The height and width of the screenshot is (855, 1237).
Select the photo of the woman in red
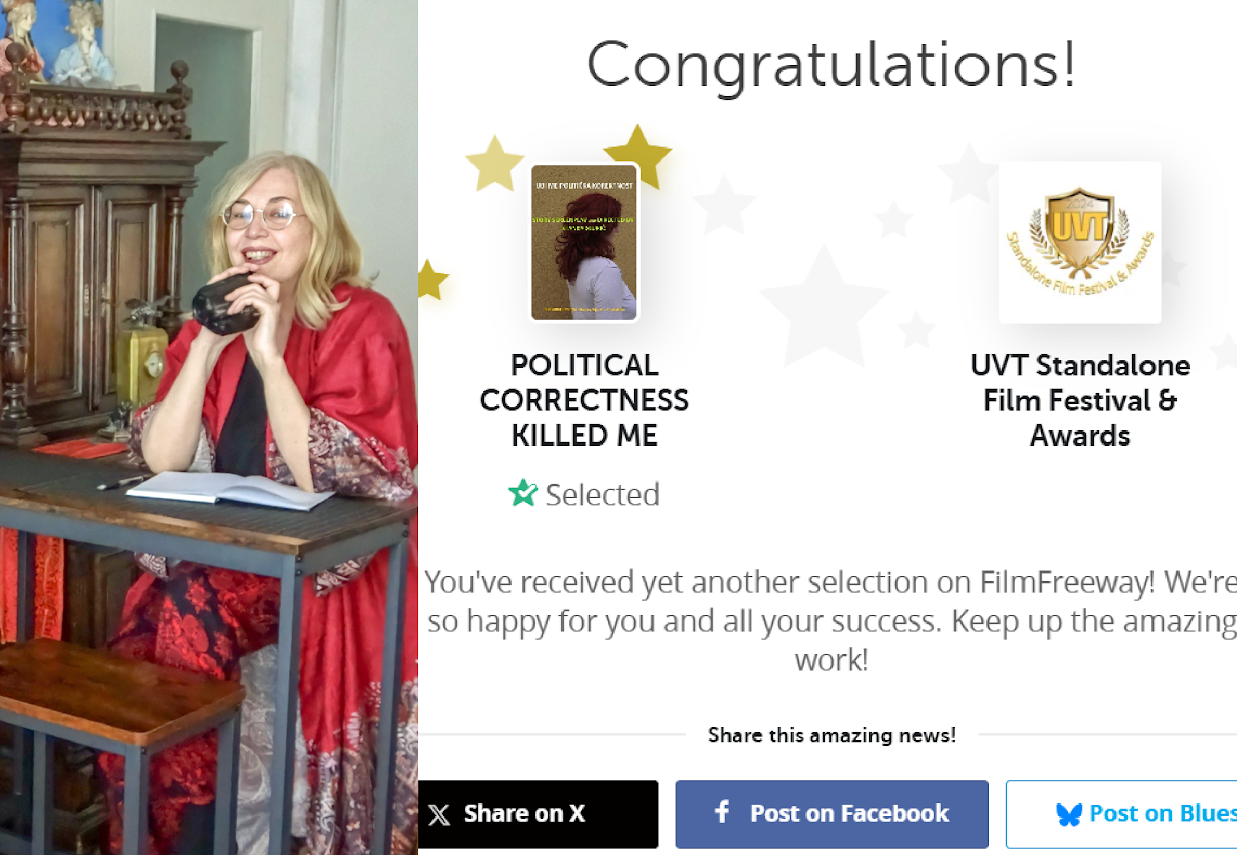tap(208, 427)
